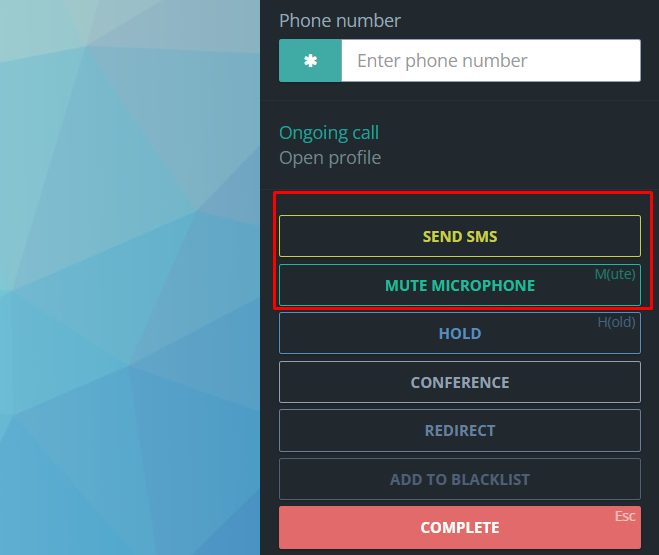
Task: Mute the microphone
Action: tap(459, 286)
